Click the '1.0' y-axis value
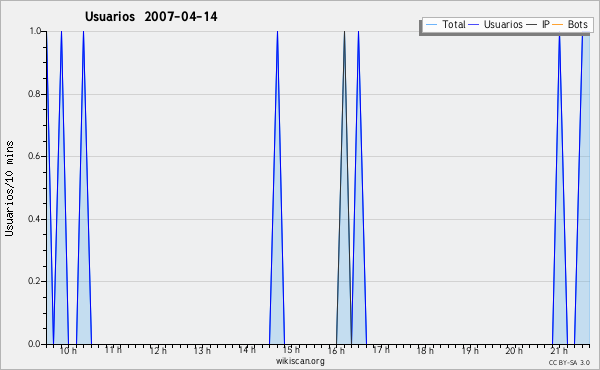The image size is (600, 370). point(35,31)
